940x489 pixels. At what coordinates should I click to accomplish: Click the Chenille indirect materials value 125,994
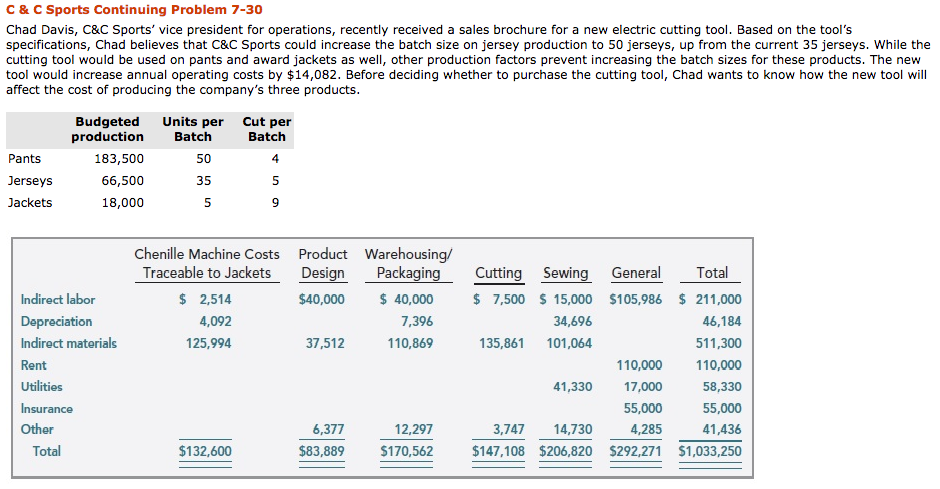209,343
